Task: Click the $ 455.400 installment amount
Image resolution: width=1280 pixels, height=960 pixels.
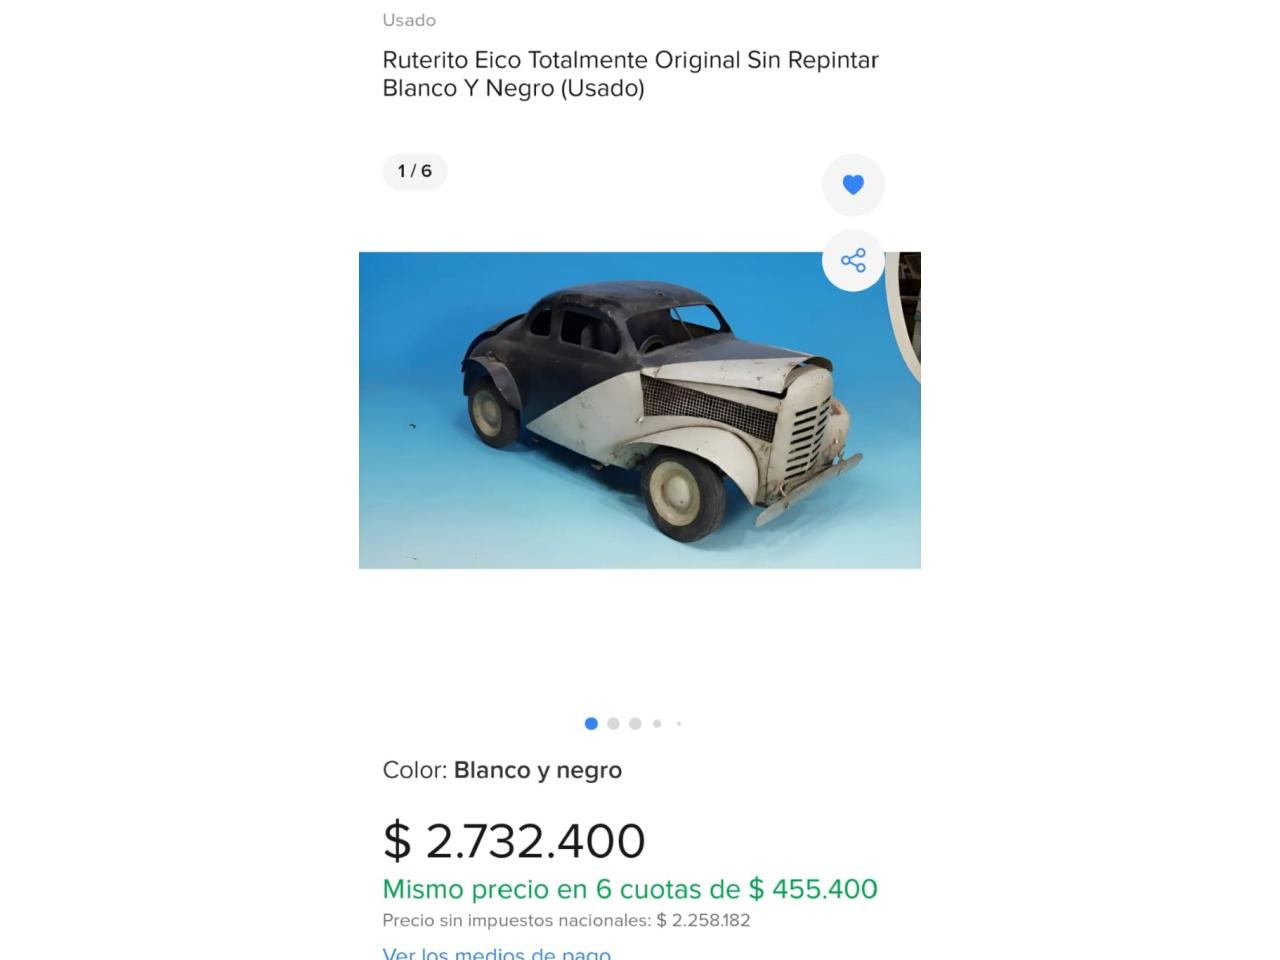Action: pos(813,889)
